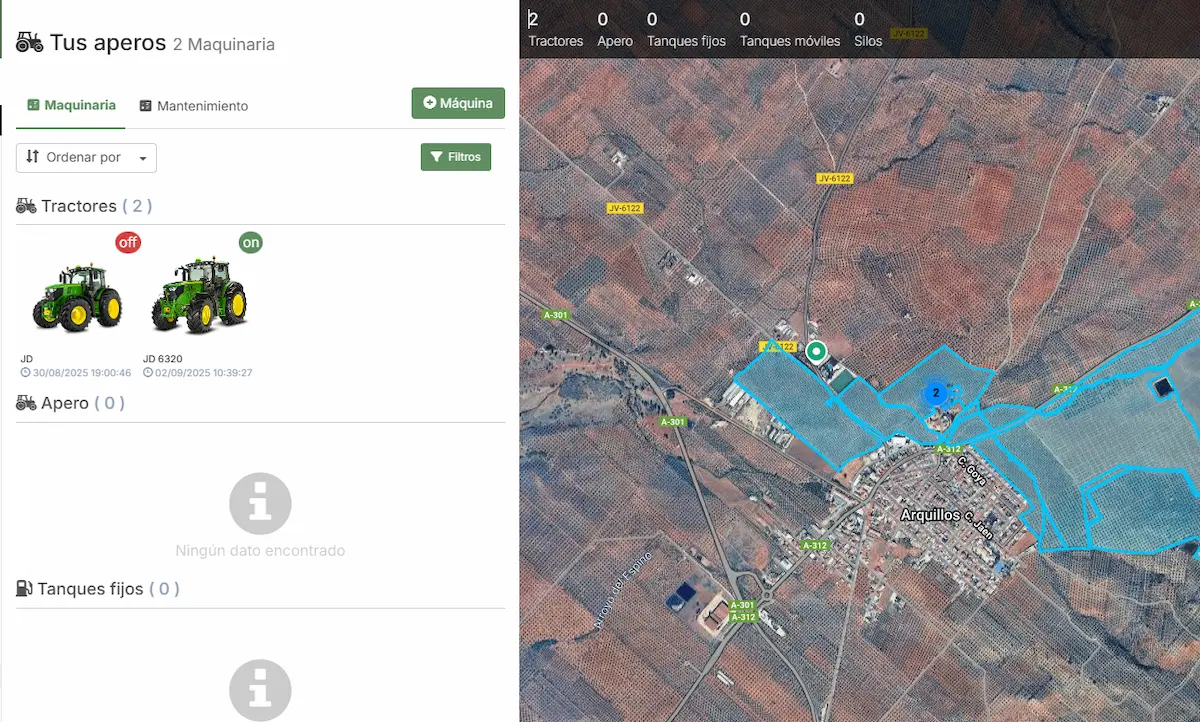Open the Filtros button
1200x722 pixels.
(456, 157)
